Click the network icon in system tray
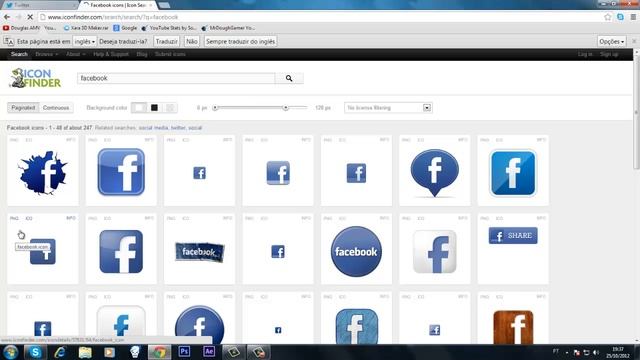Image resolution: width=640 pixels, height=360 pixels. (586, 352)
